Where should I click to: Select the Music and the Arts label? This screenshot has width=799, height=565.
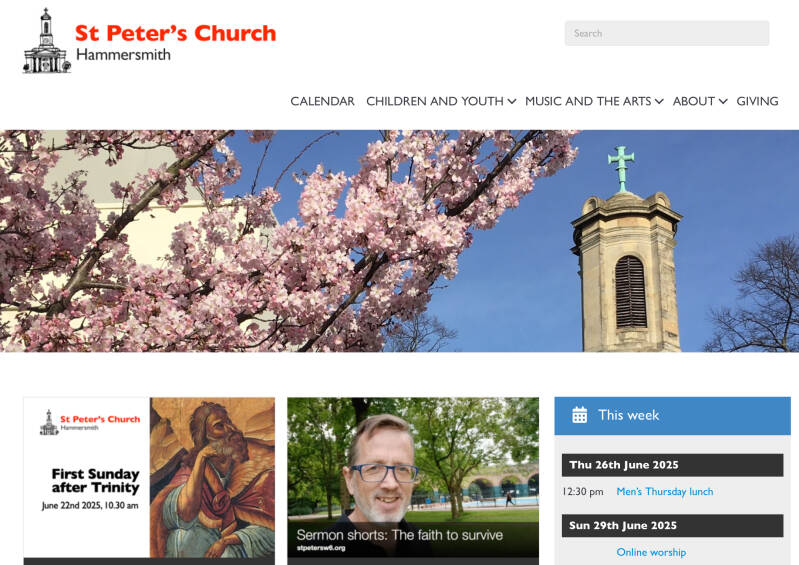[x=588, y=101]
